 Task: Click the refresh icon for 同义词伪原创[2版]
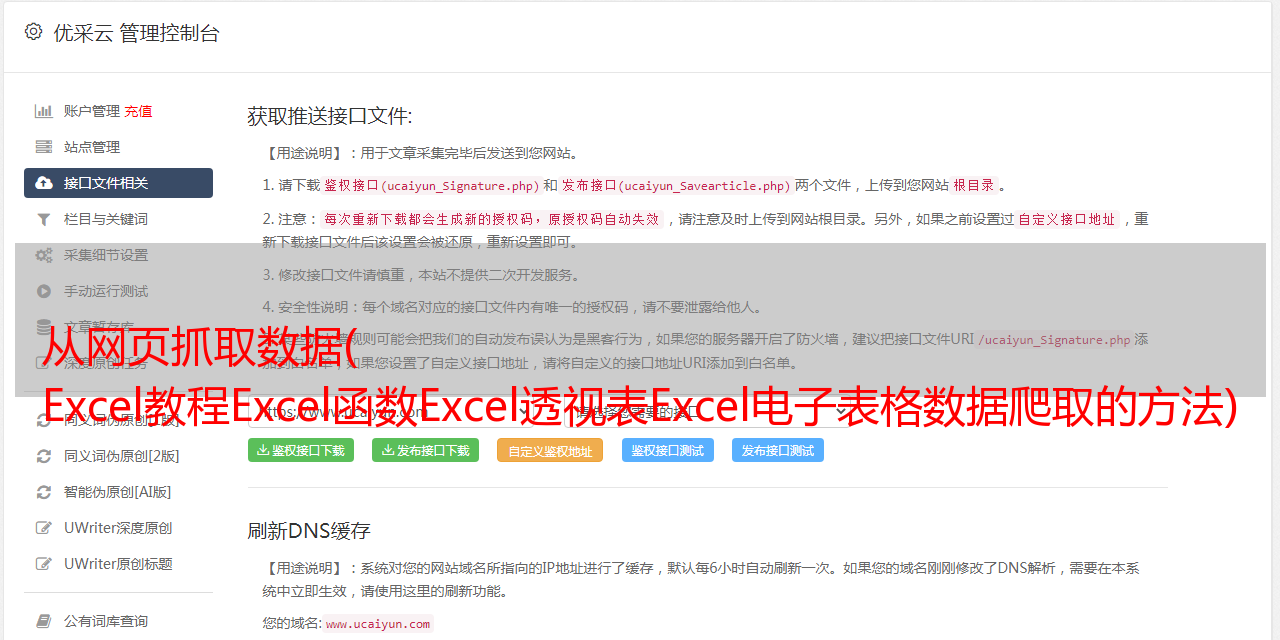click(44, 456)
